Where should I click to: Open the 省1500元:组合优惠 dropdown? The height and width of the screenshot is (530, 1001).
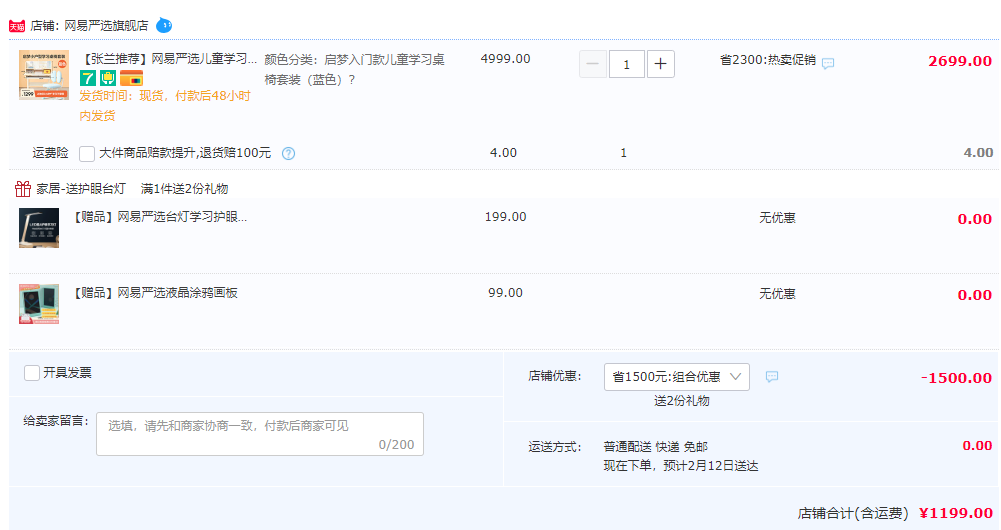677,377
